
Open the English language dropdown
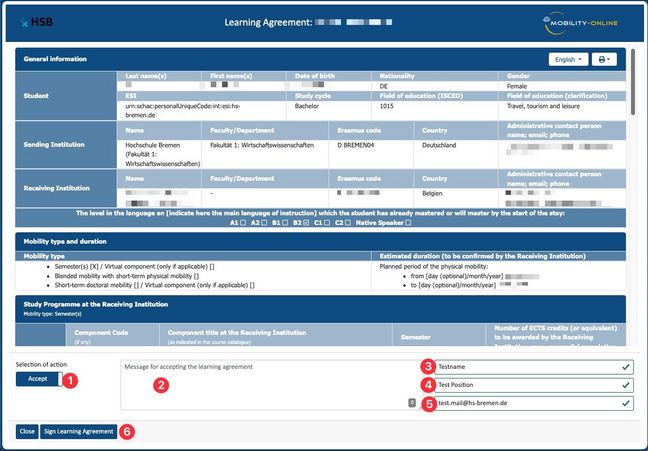click(x=569, y=60)
